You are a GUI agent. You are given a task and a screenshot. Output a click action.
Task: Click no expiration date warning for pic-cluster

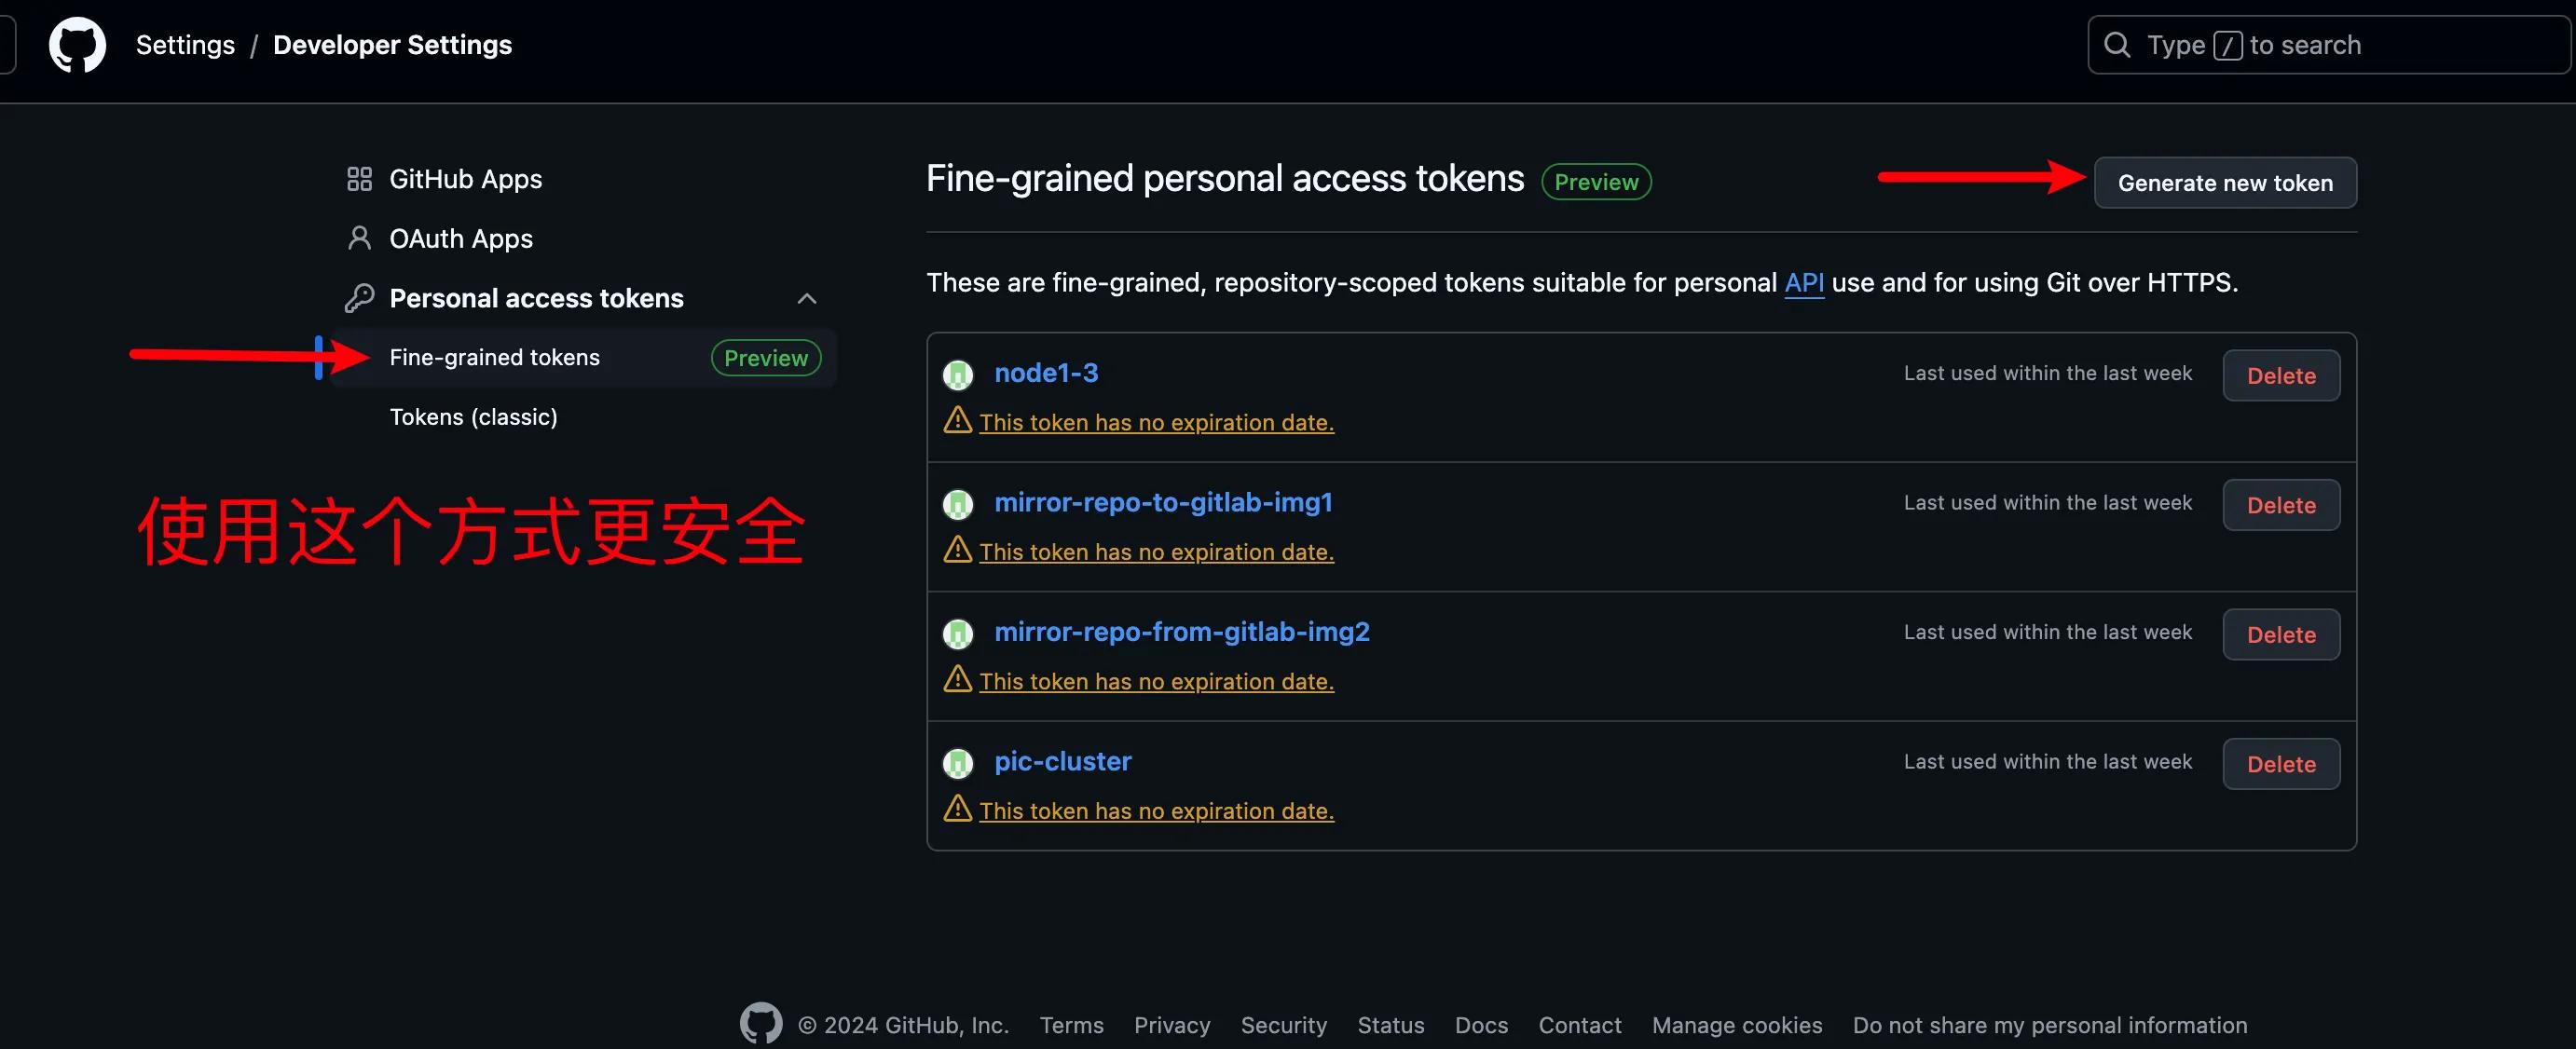1157,811
